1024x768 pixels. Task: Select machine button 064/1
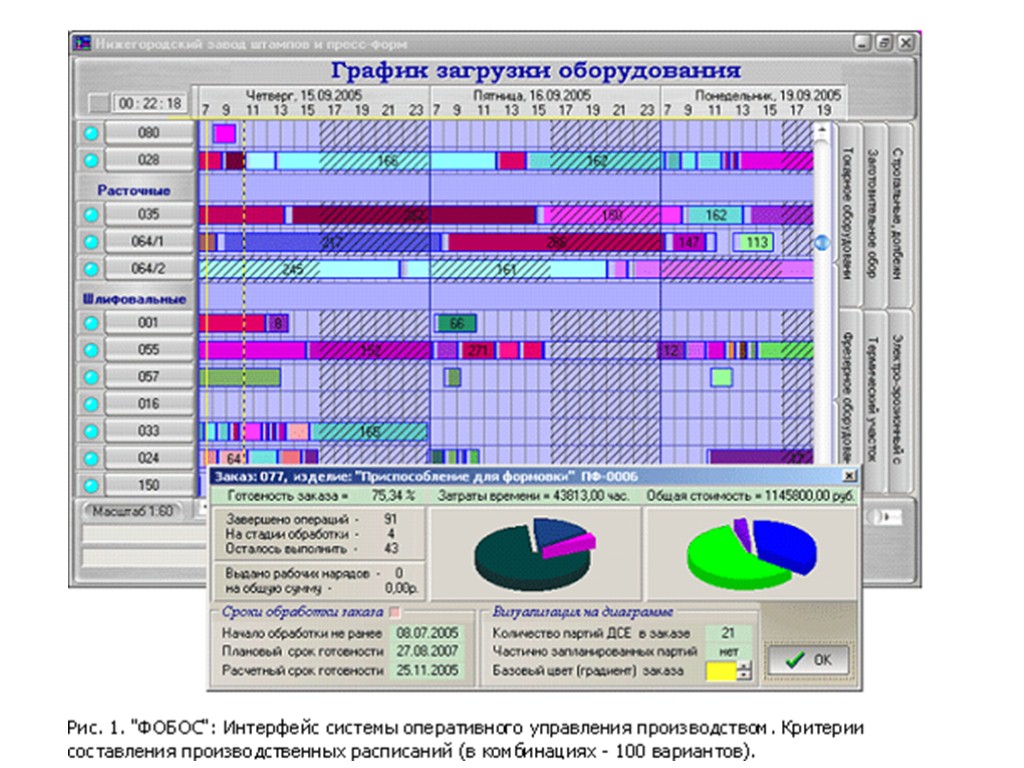(149, 242)
